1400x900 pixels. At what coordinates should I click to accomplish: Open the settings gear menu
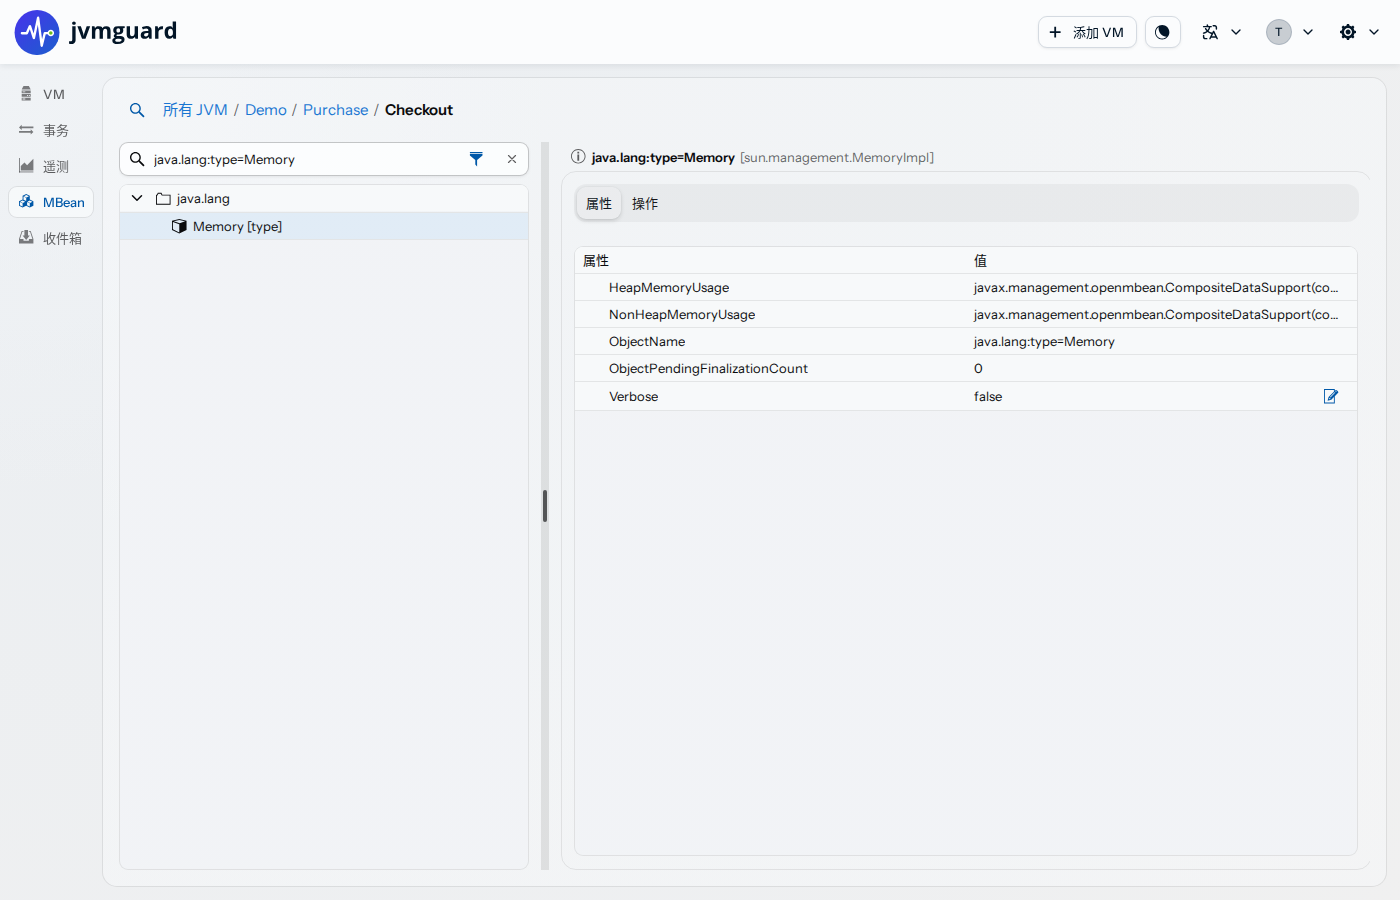coord(1359,32)
